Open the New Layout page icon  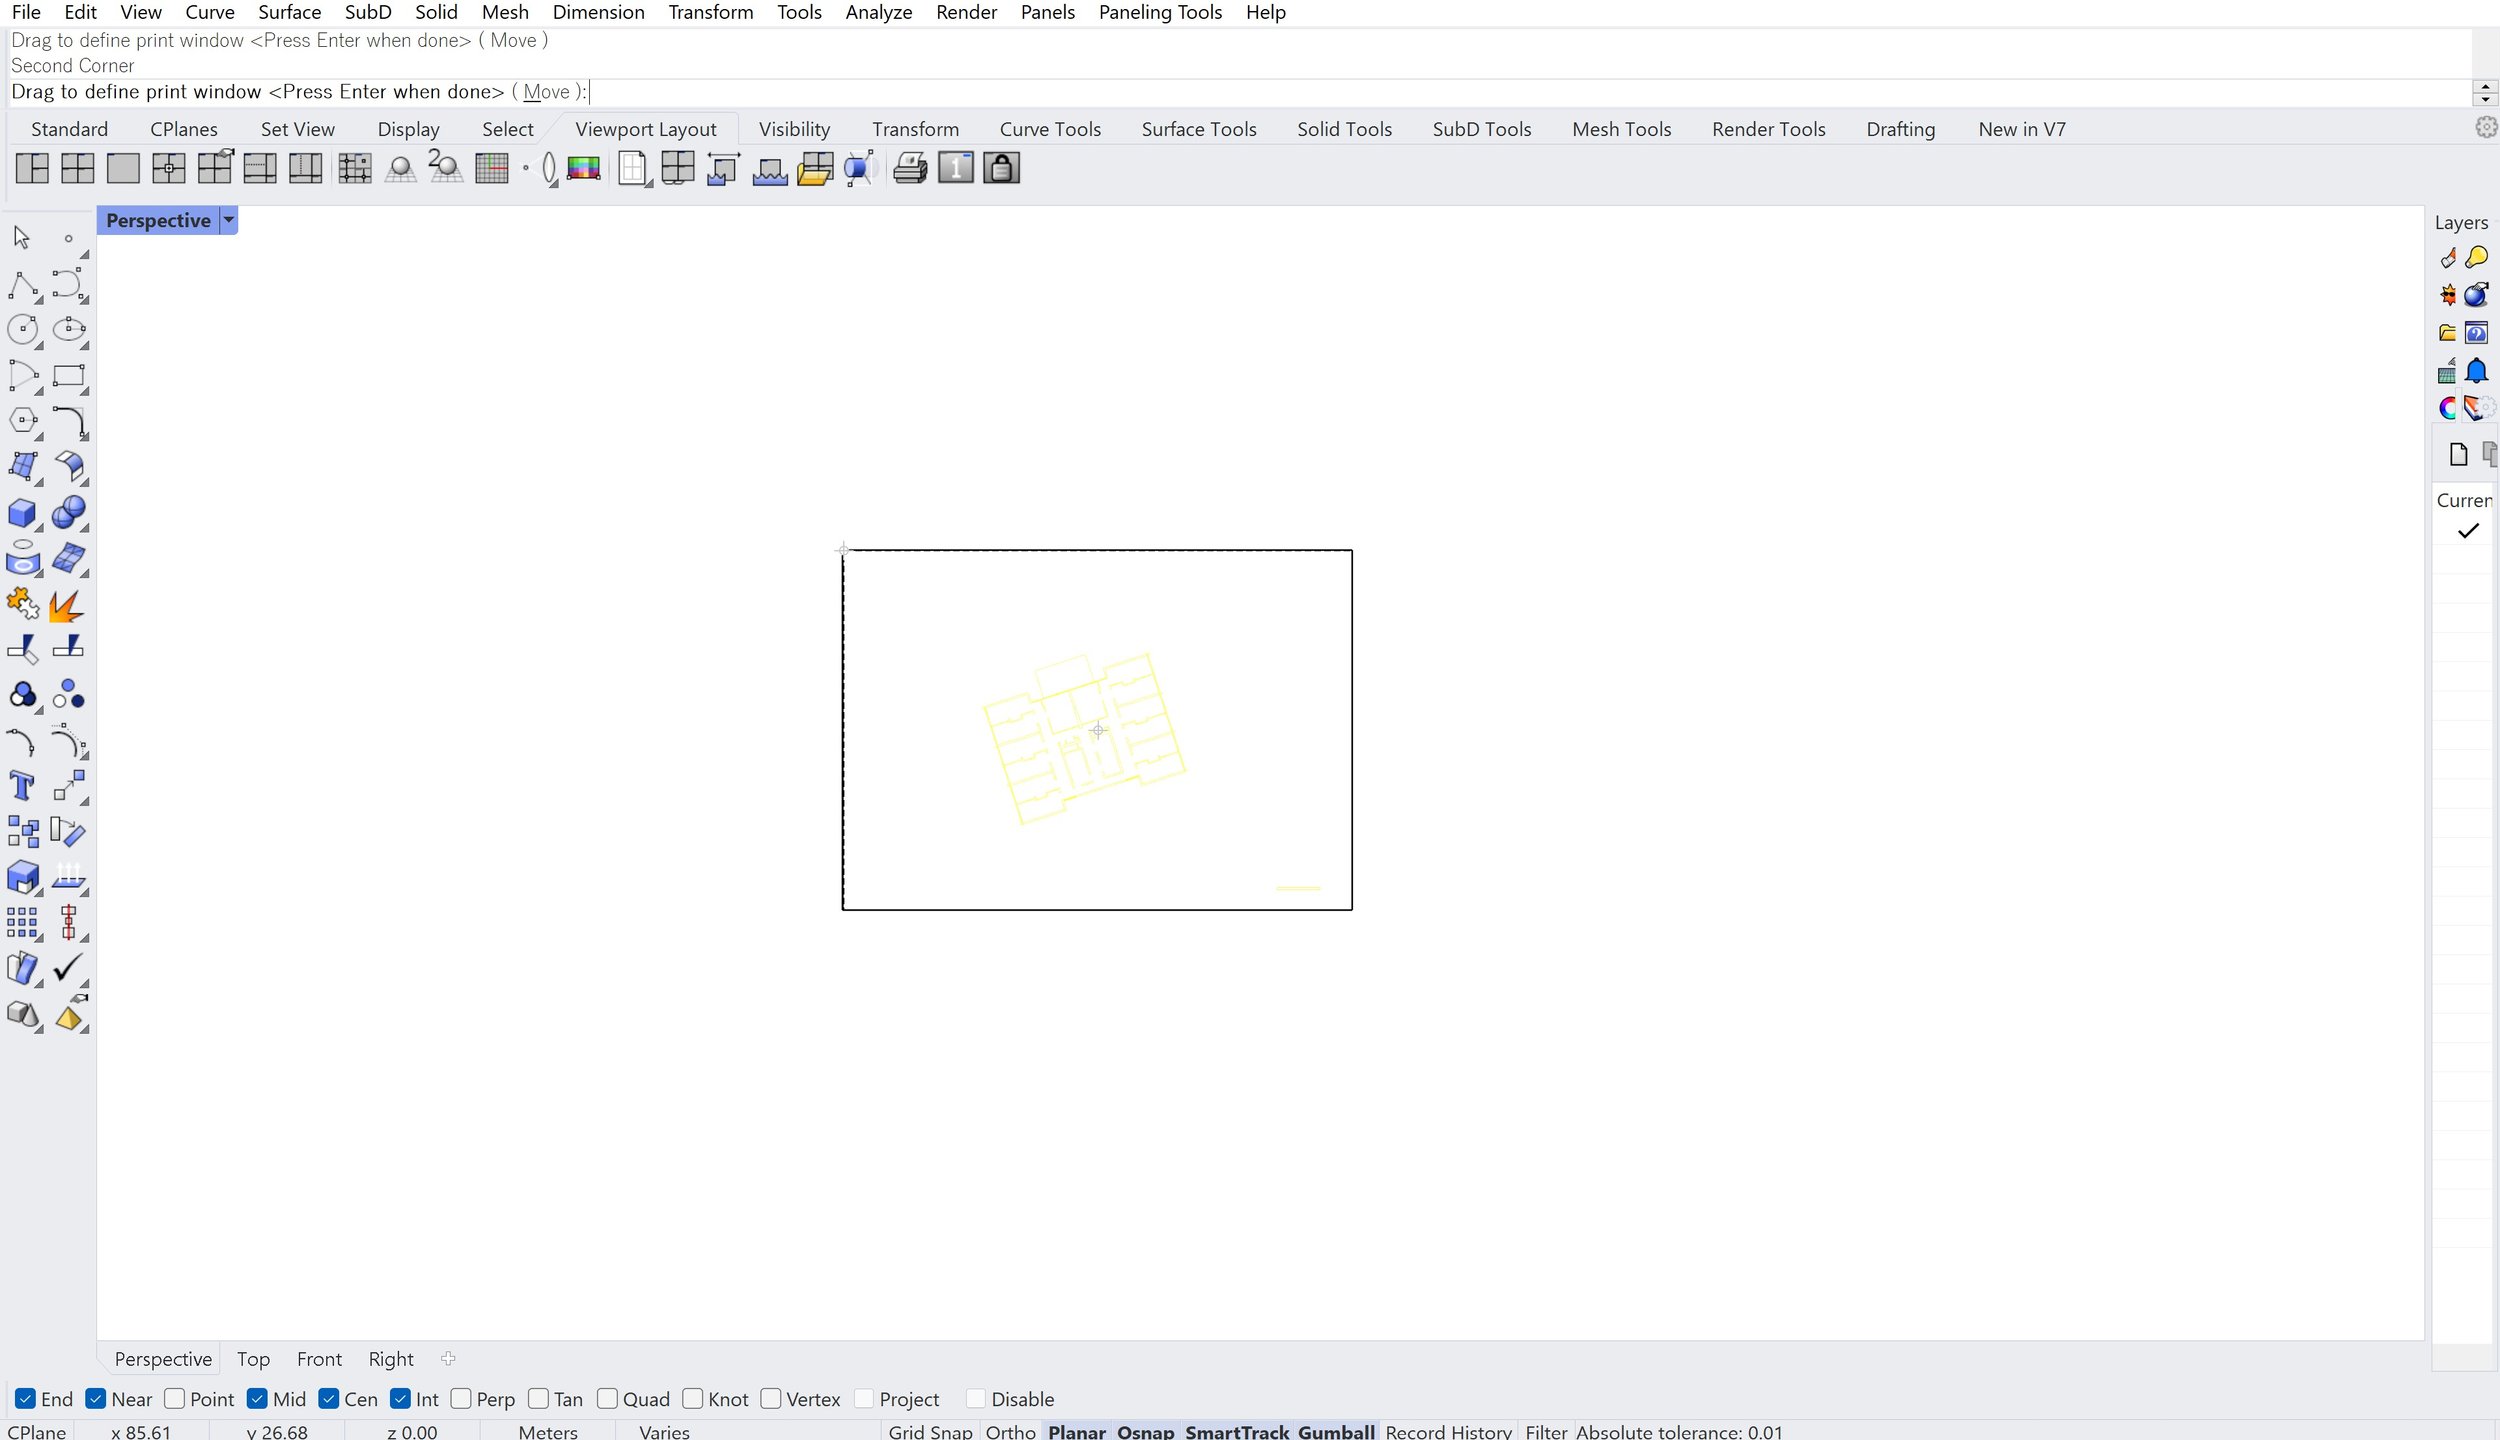pyautogui.click(x=633, y=168)
